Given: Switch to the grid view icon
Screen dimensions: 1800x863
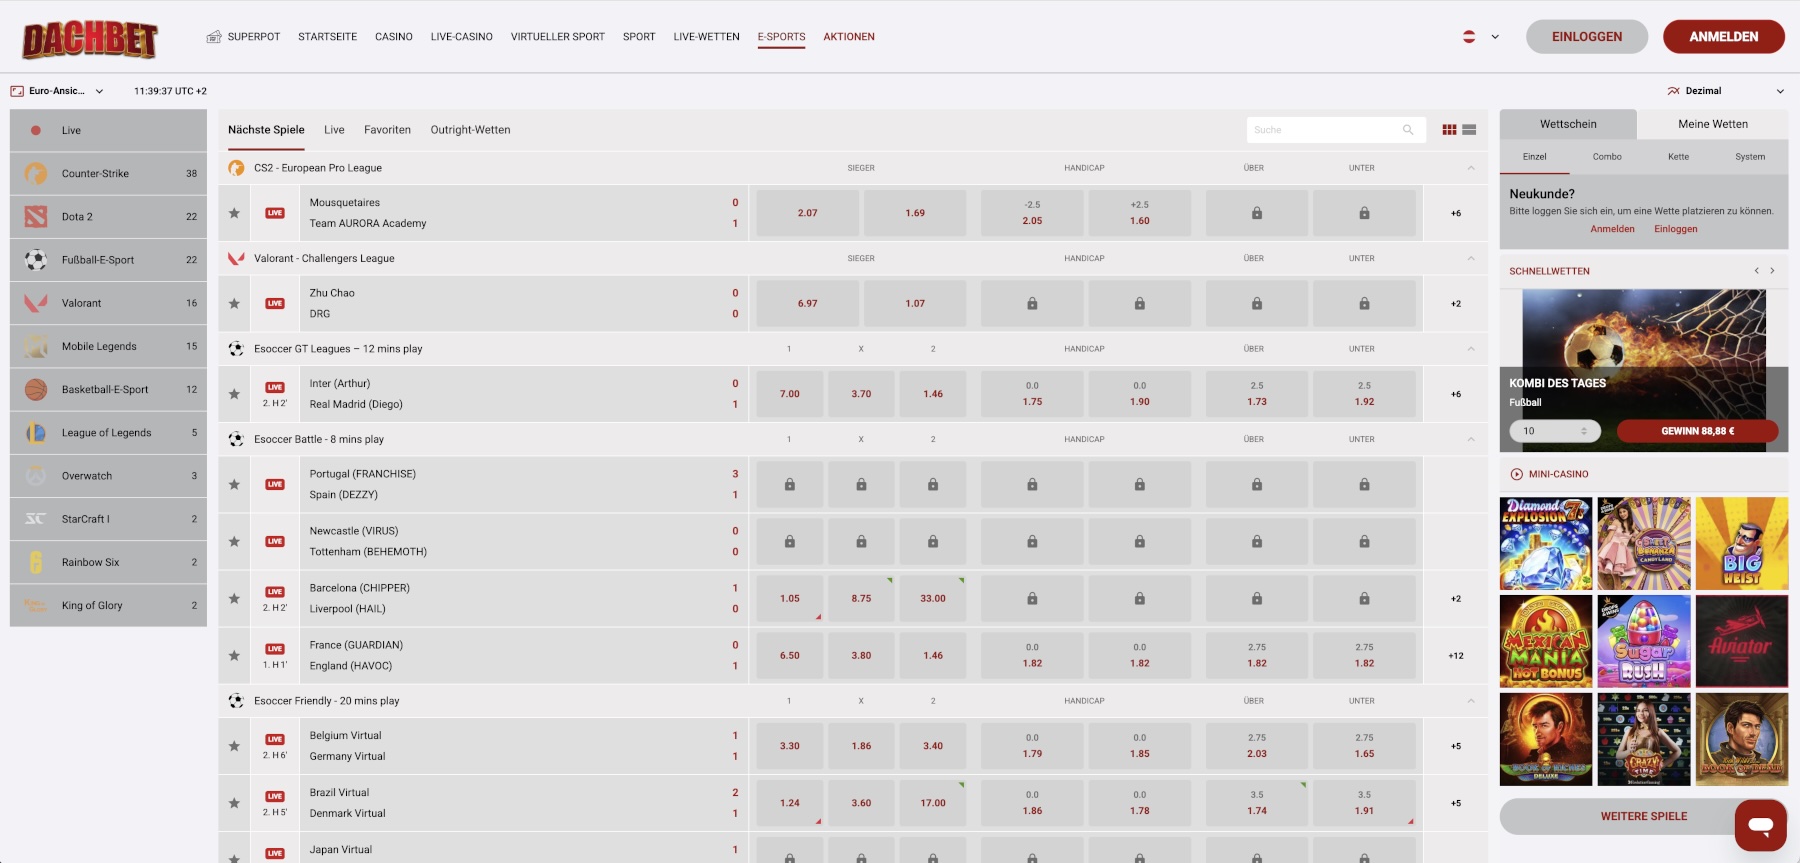Looking at the screenshot, I should [x=1449, y=130].
